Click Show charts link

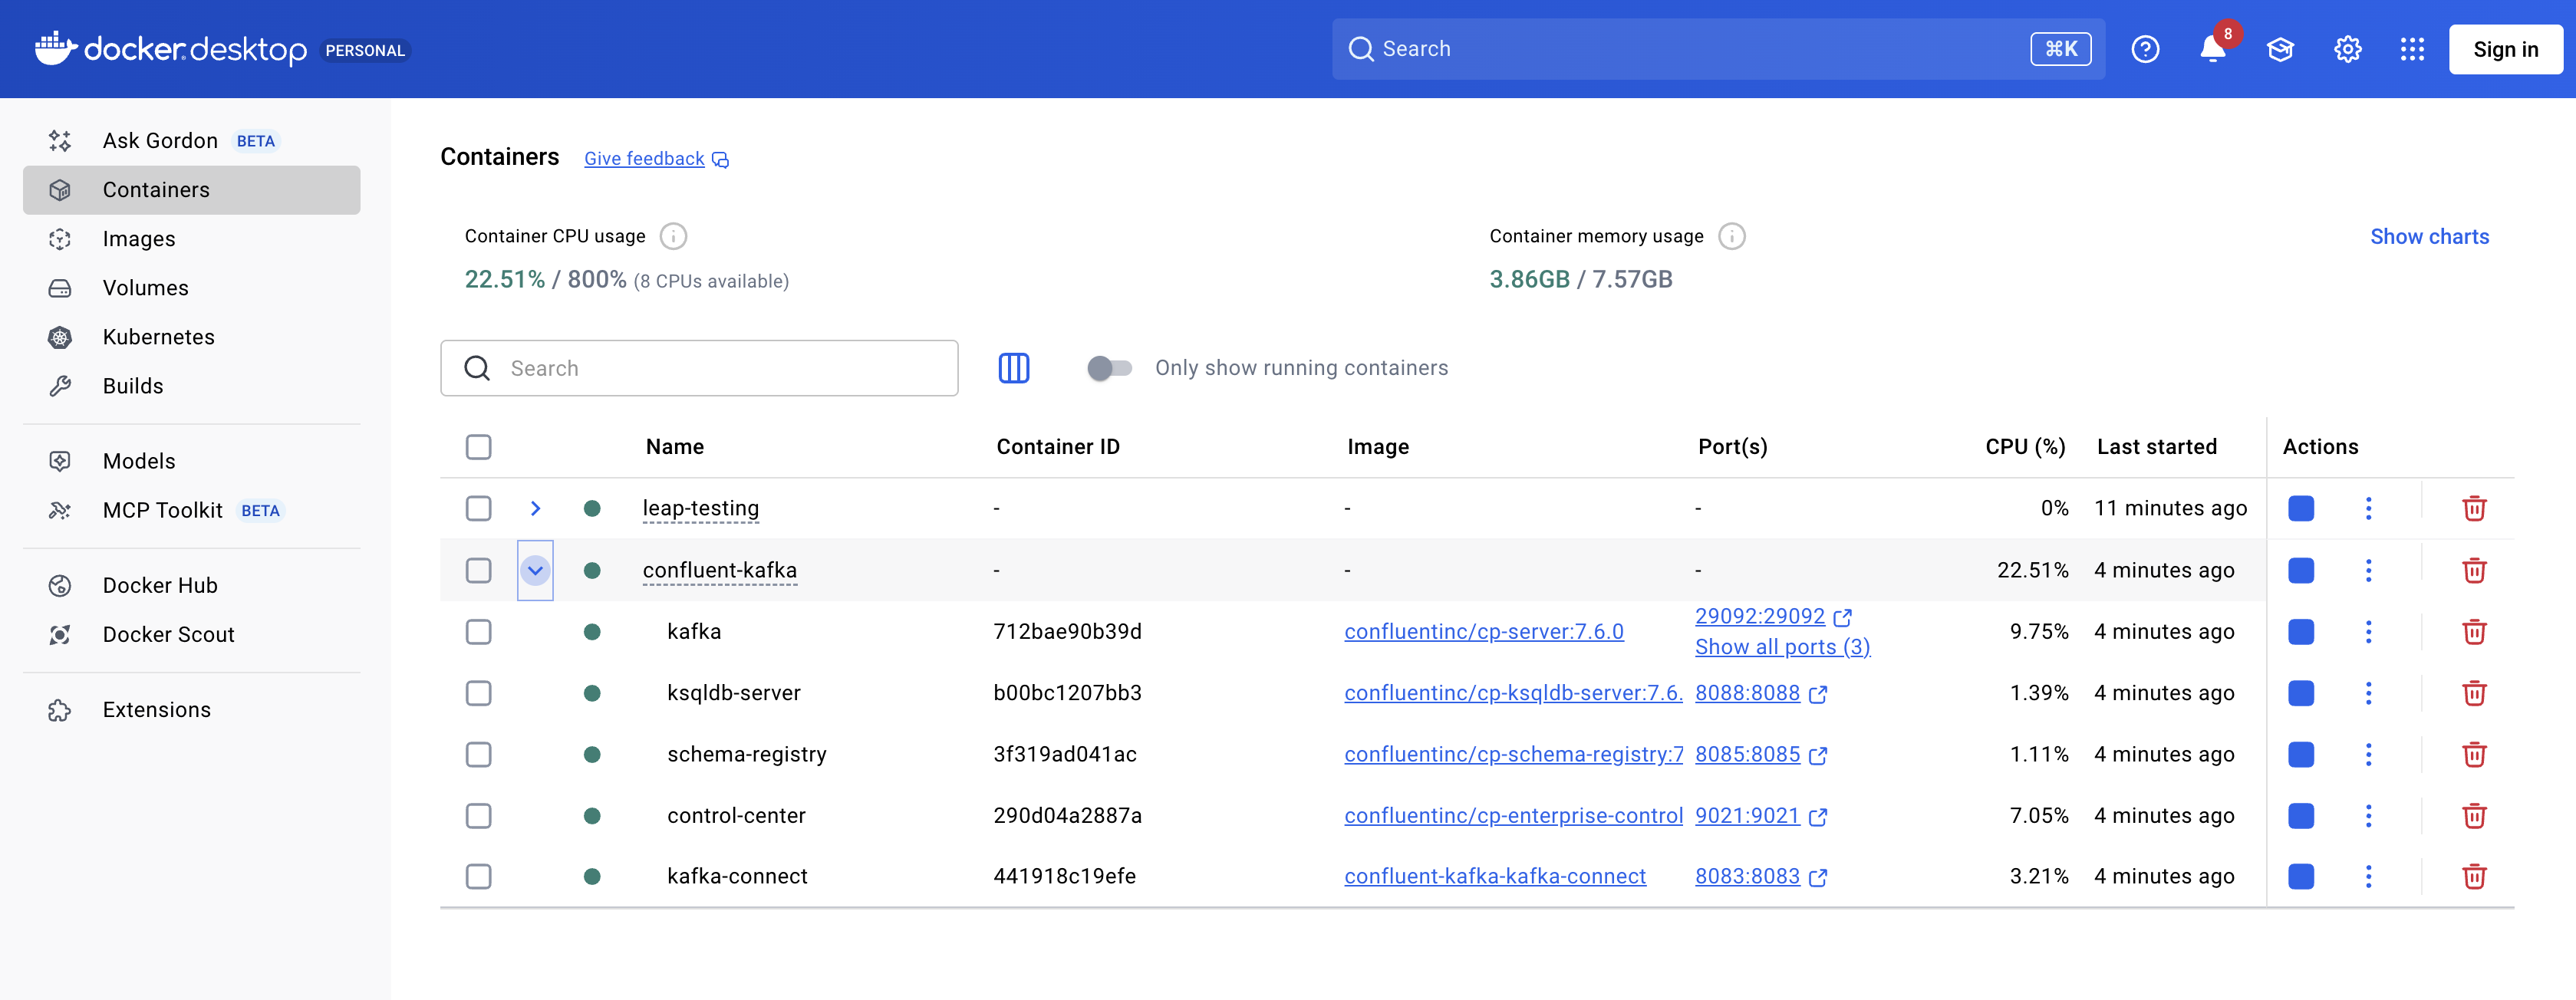pos(2429,237)
